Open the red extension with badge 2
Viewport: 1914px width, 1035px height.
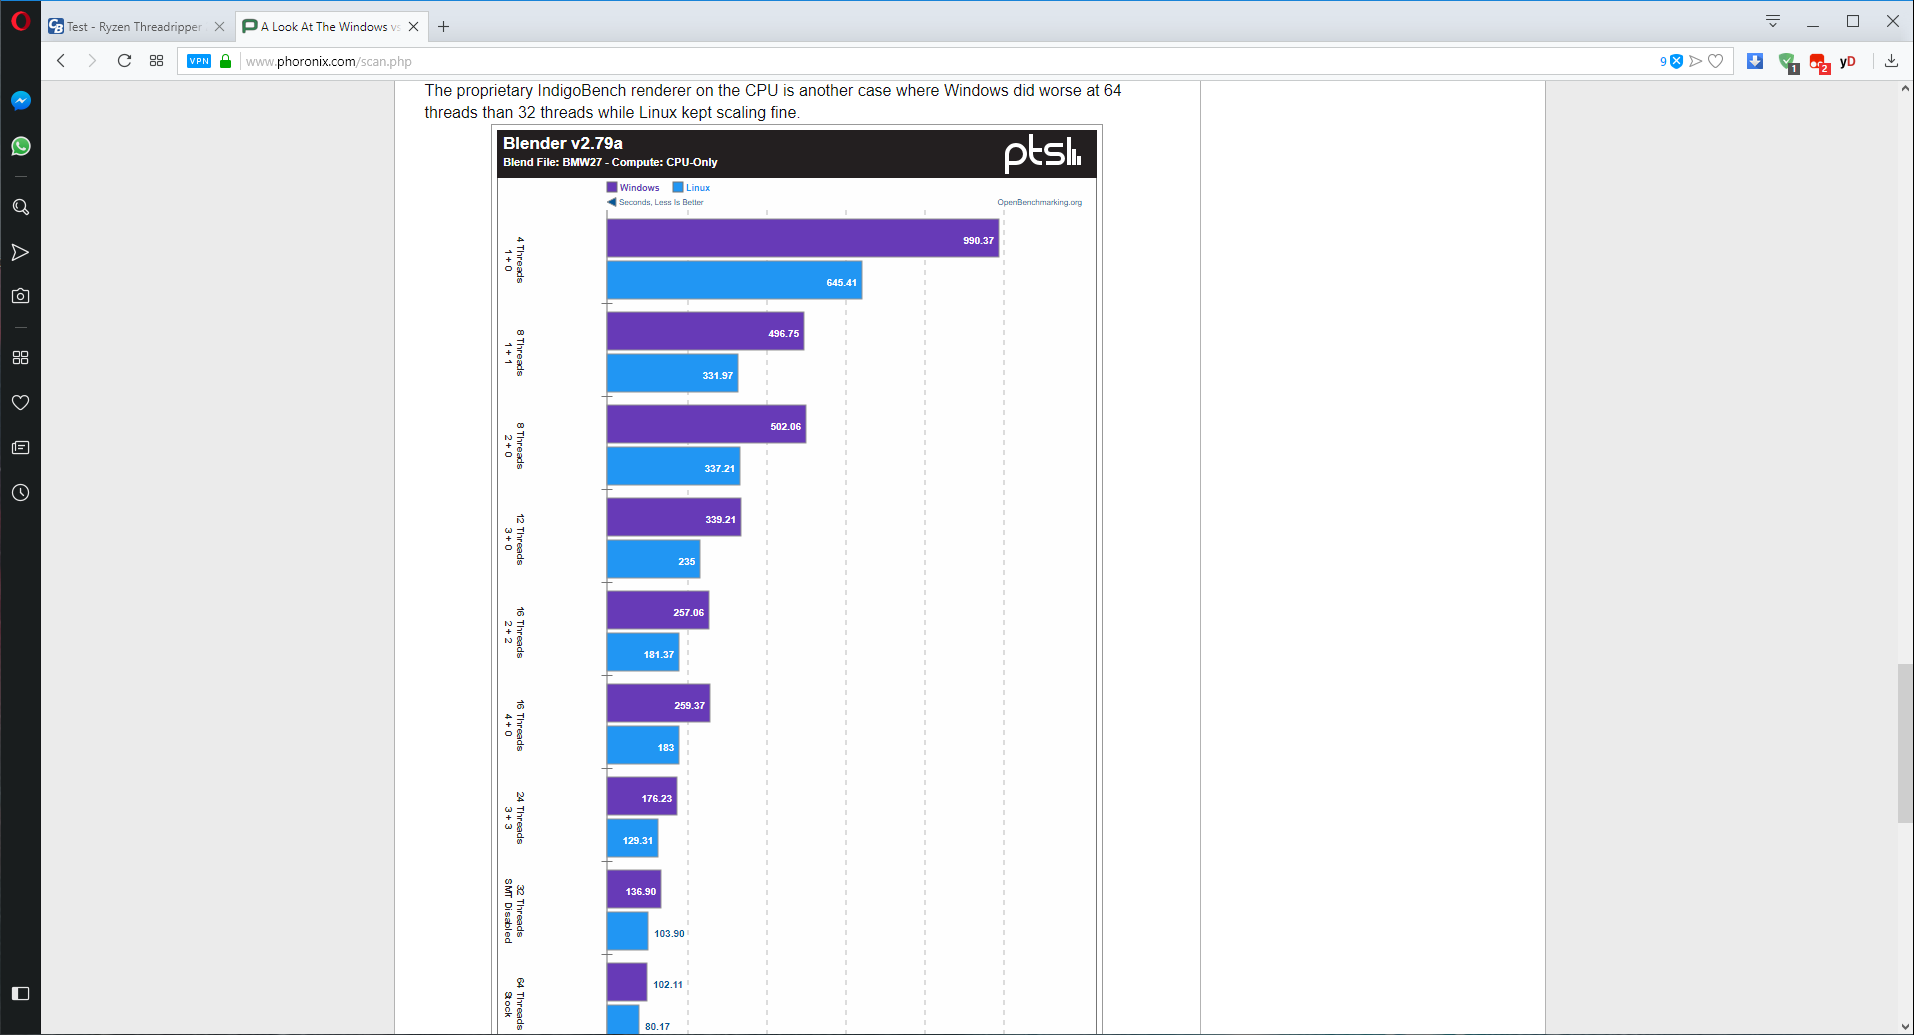tap(1819, 63)
